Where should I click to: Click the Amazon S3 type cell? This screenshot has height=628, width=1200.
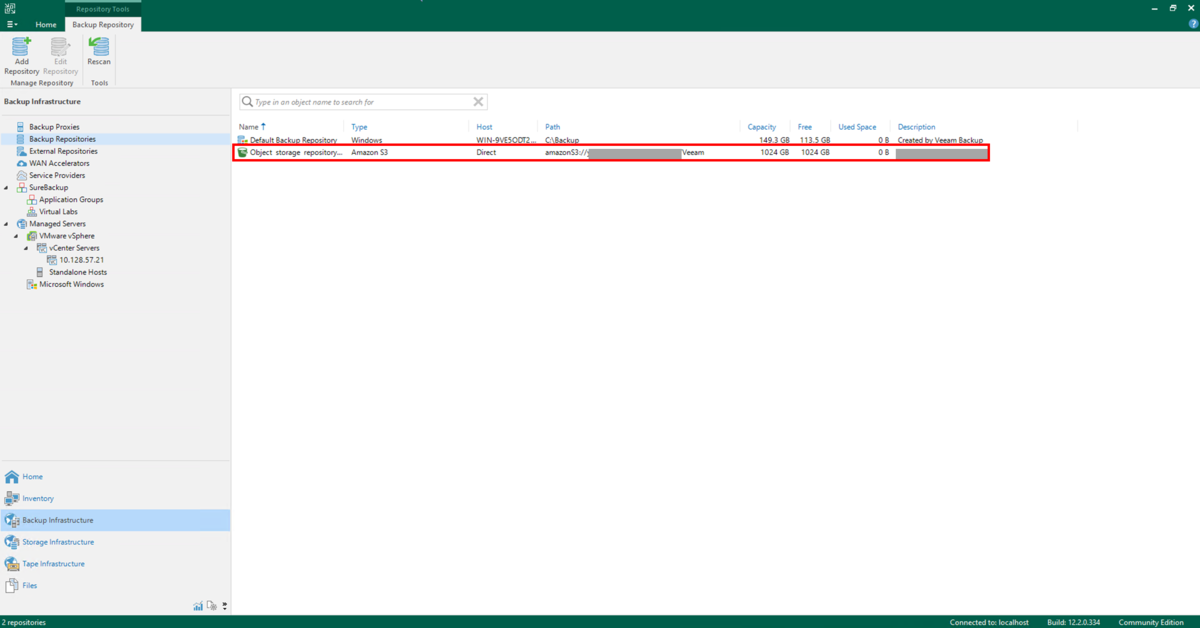tap(369, 152)
